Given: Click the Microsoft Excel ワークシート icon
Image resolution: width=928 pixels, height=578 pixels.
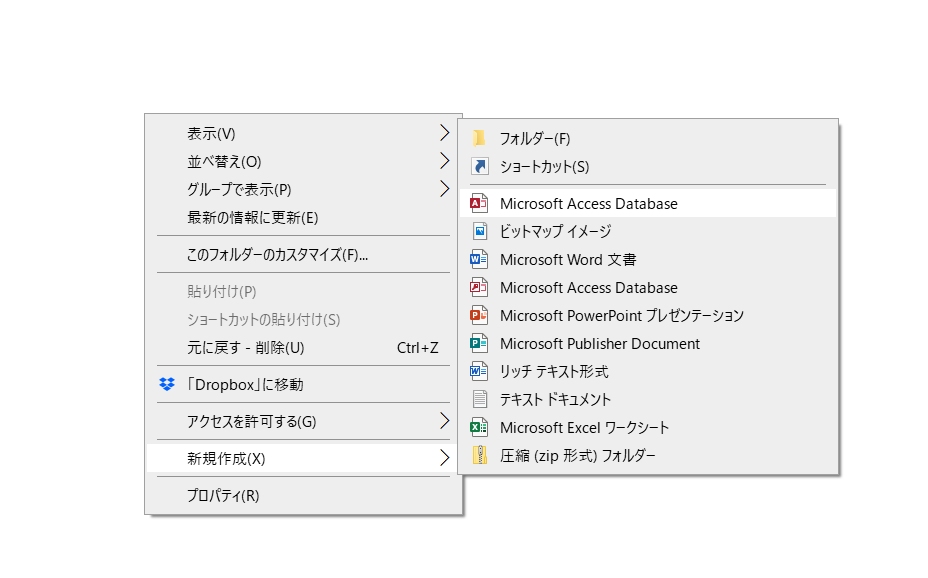Looking at the screenshot, I should (479, 427).
